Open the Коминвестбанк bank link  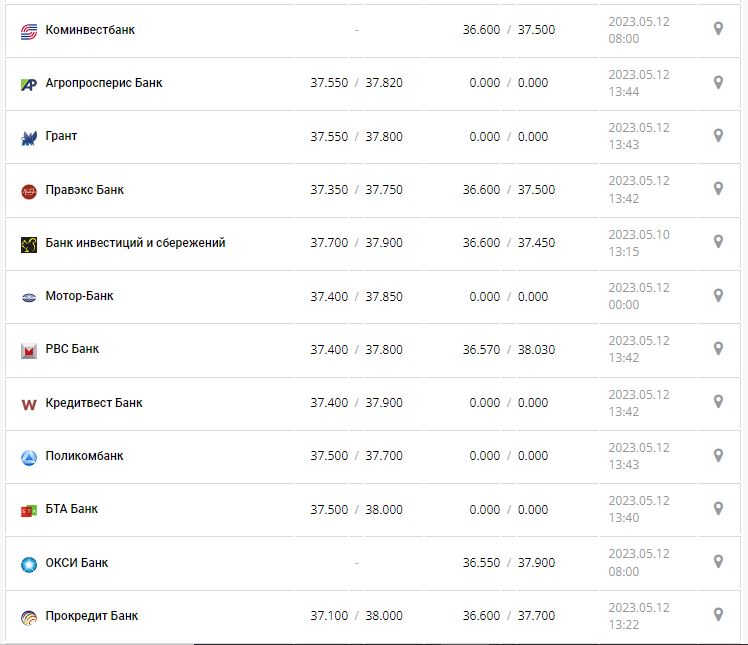tap(90, 30)
